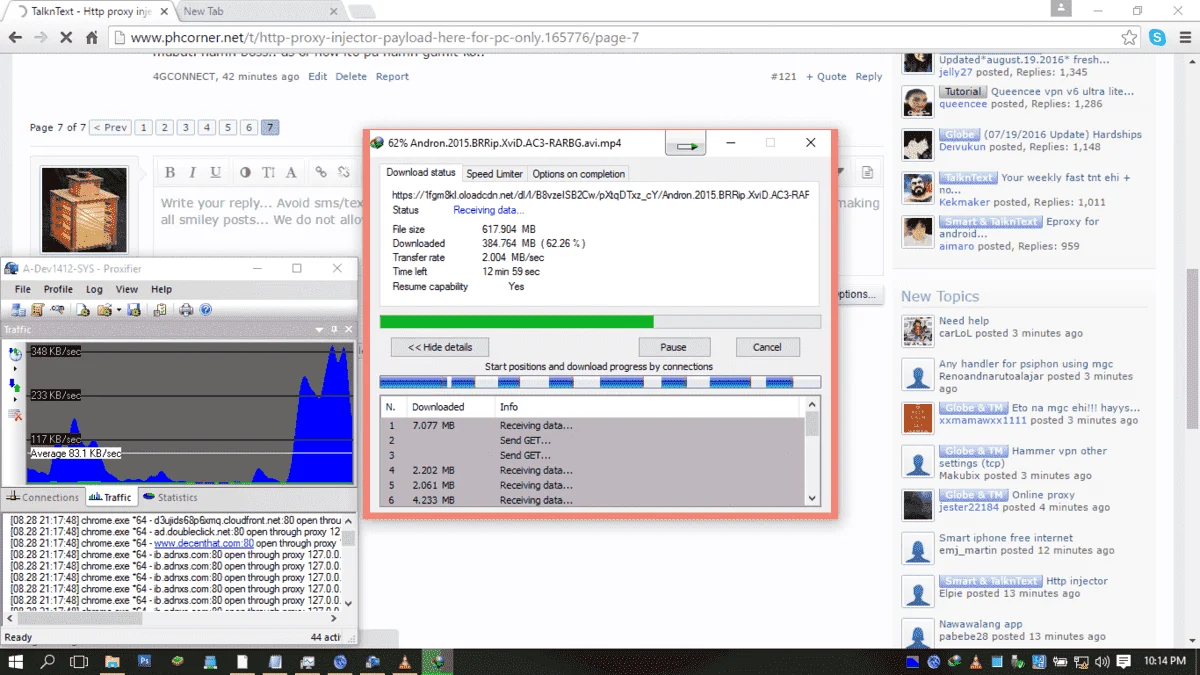Screen dimensions: 1200x675
Task: Click Bold icon in reply editor
Action: click(x=170, y=173)
